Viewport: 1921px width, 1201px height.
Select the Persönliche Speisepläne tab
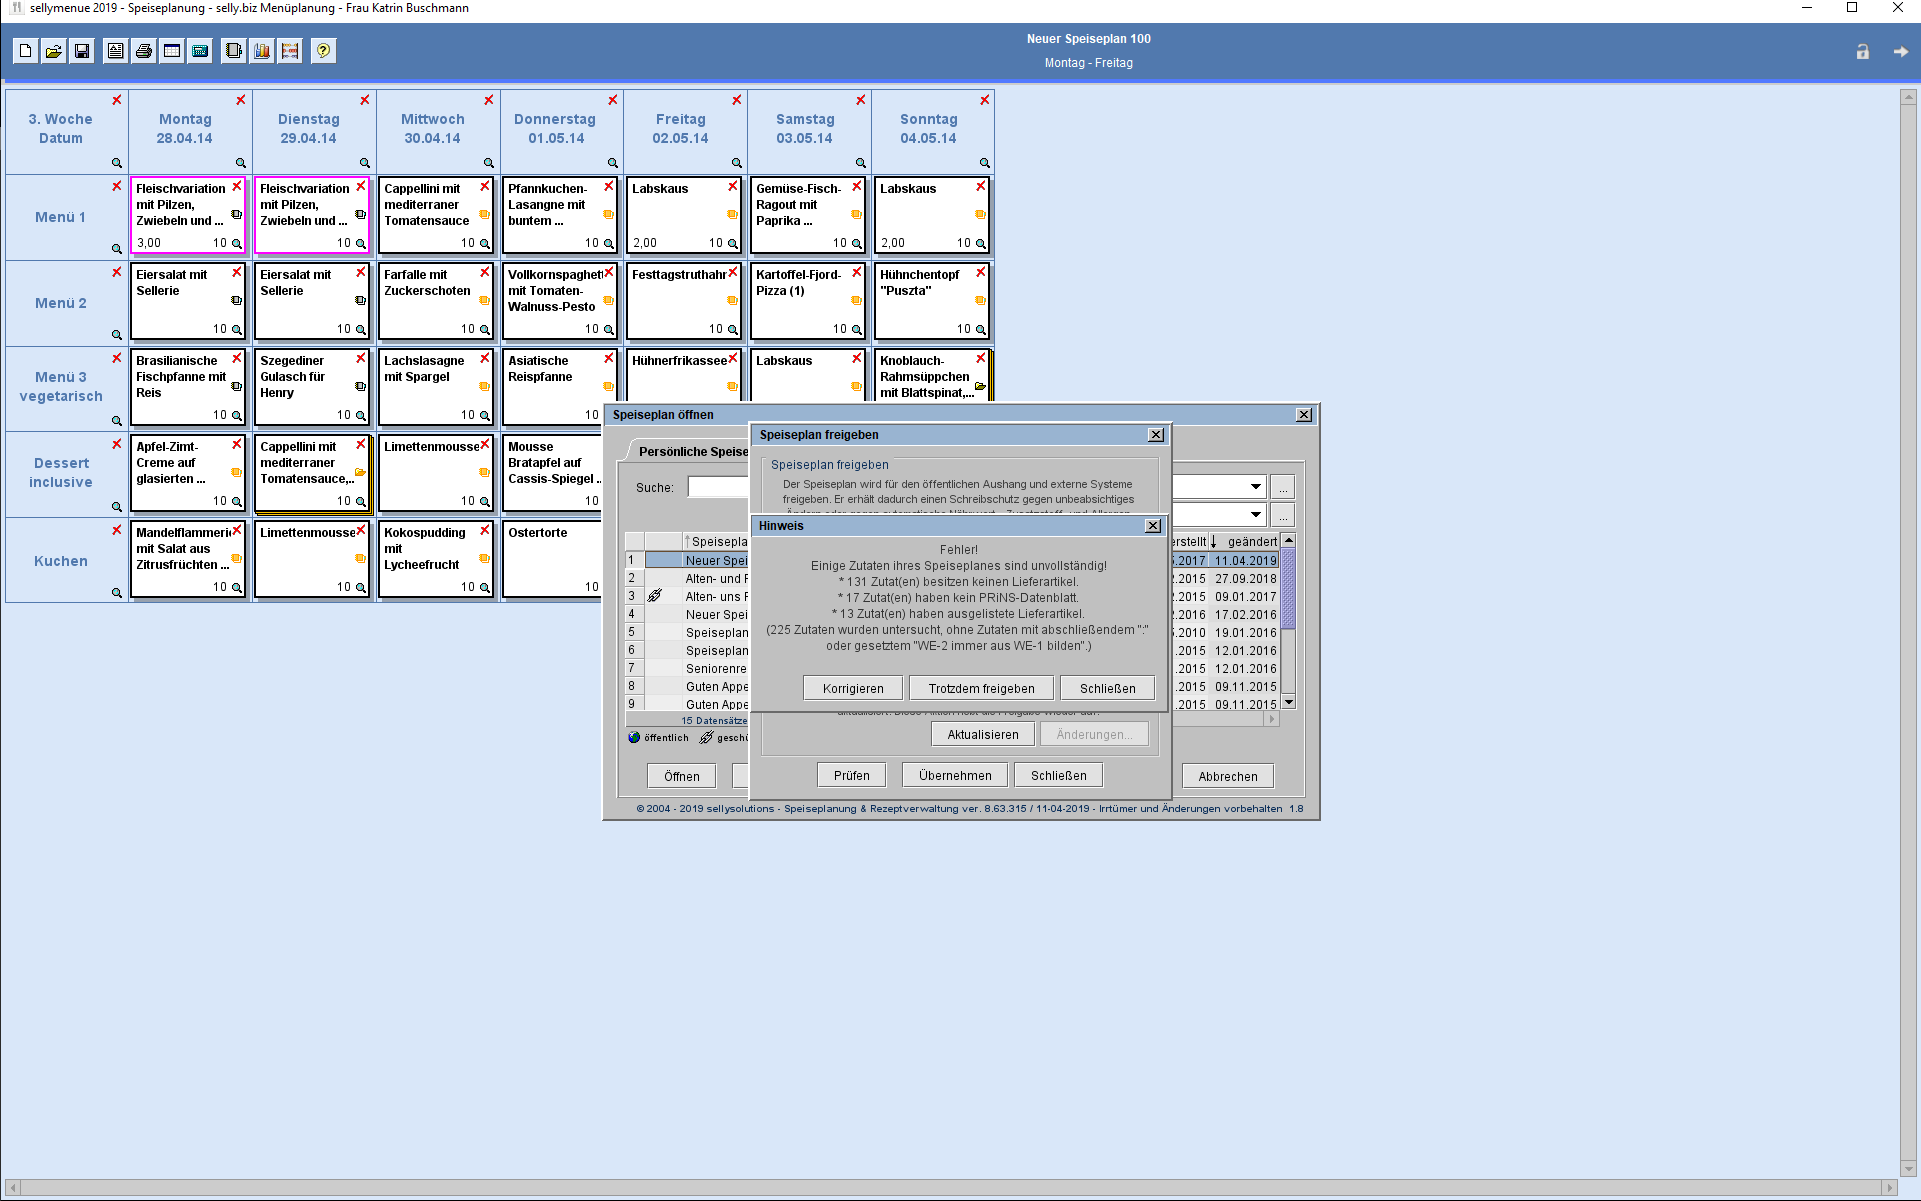pyautogui.click(x=692, y=452)
